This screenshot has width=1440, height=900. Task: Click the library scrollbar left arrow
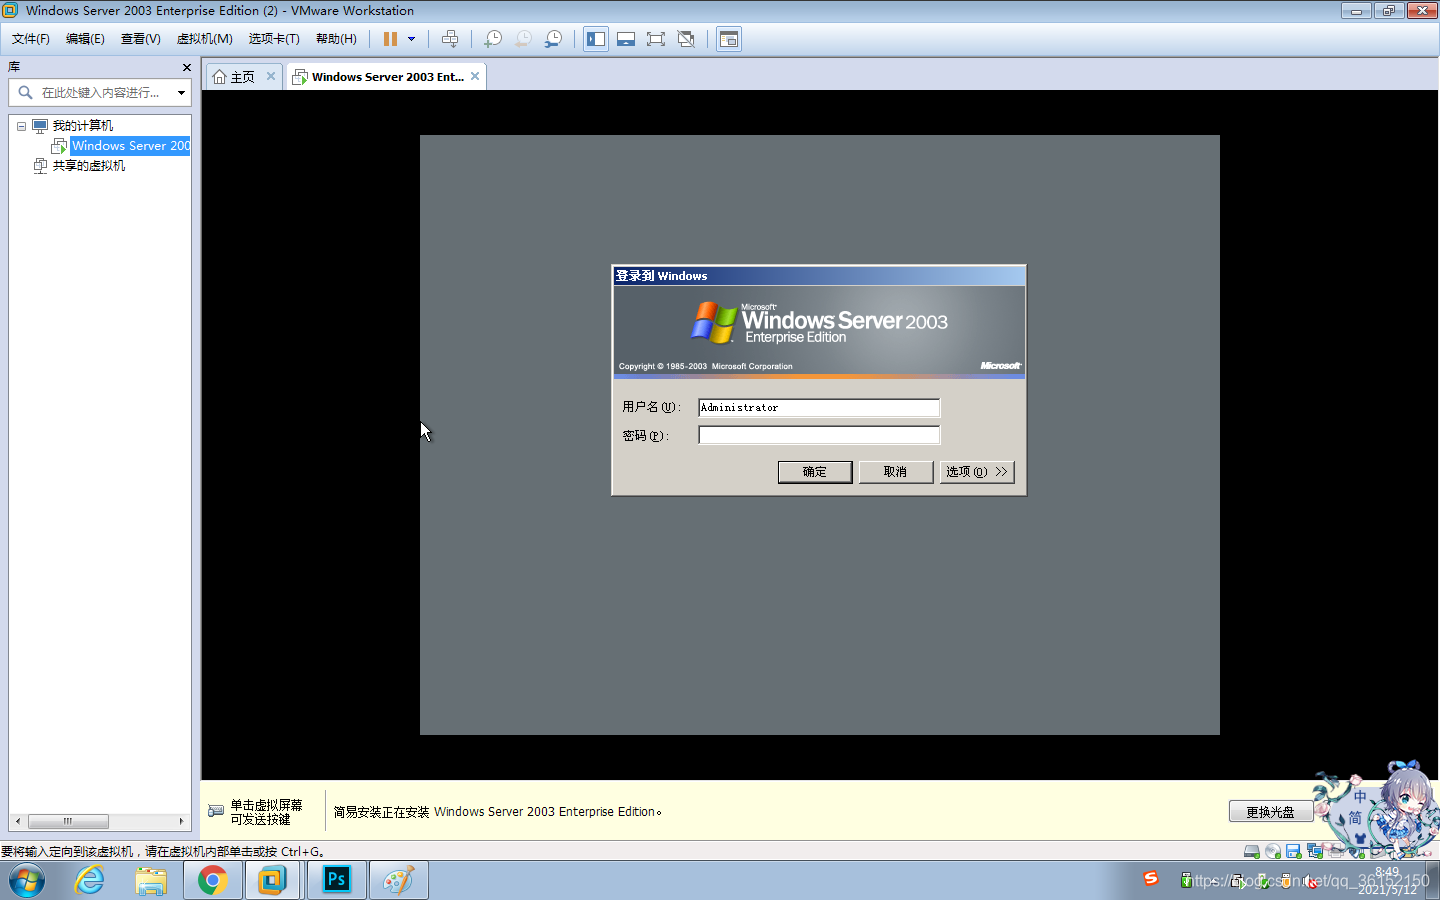[x=17, y=822]
